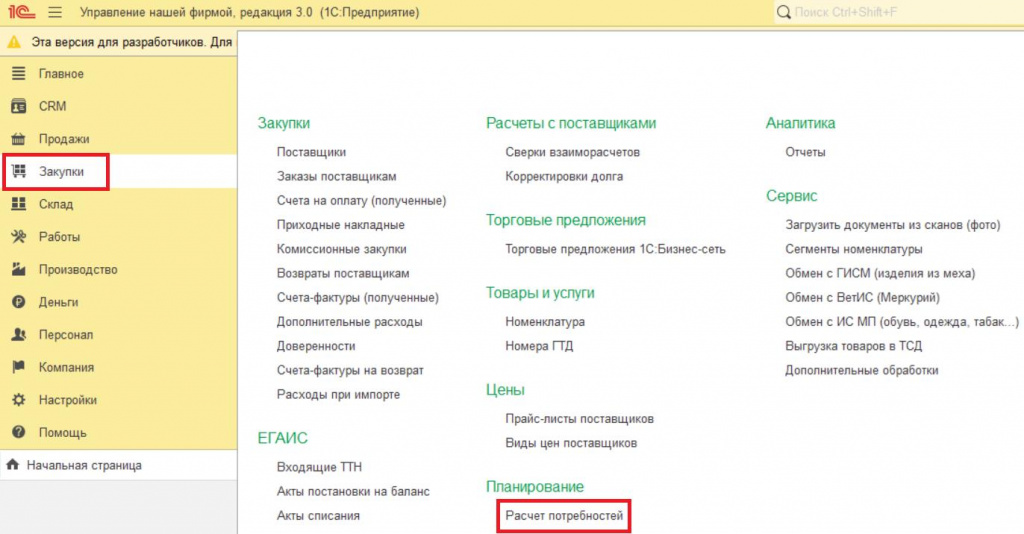
Task: Click the 1C logo icon
Action: [x=20, y=12]
